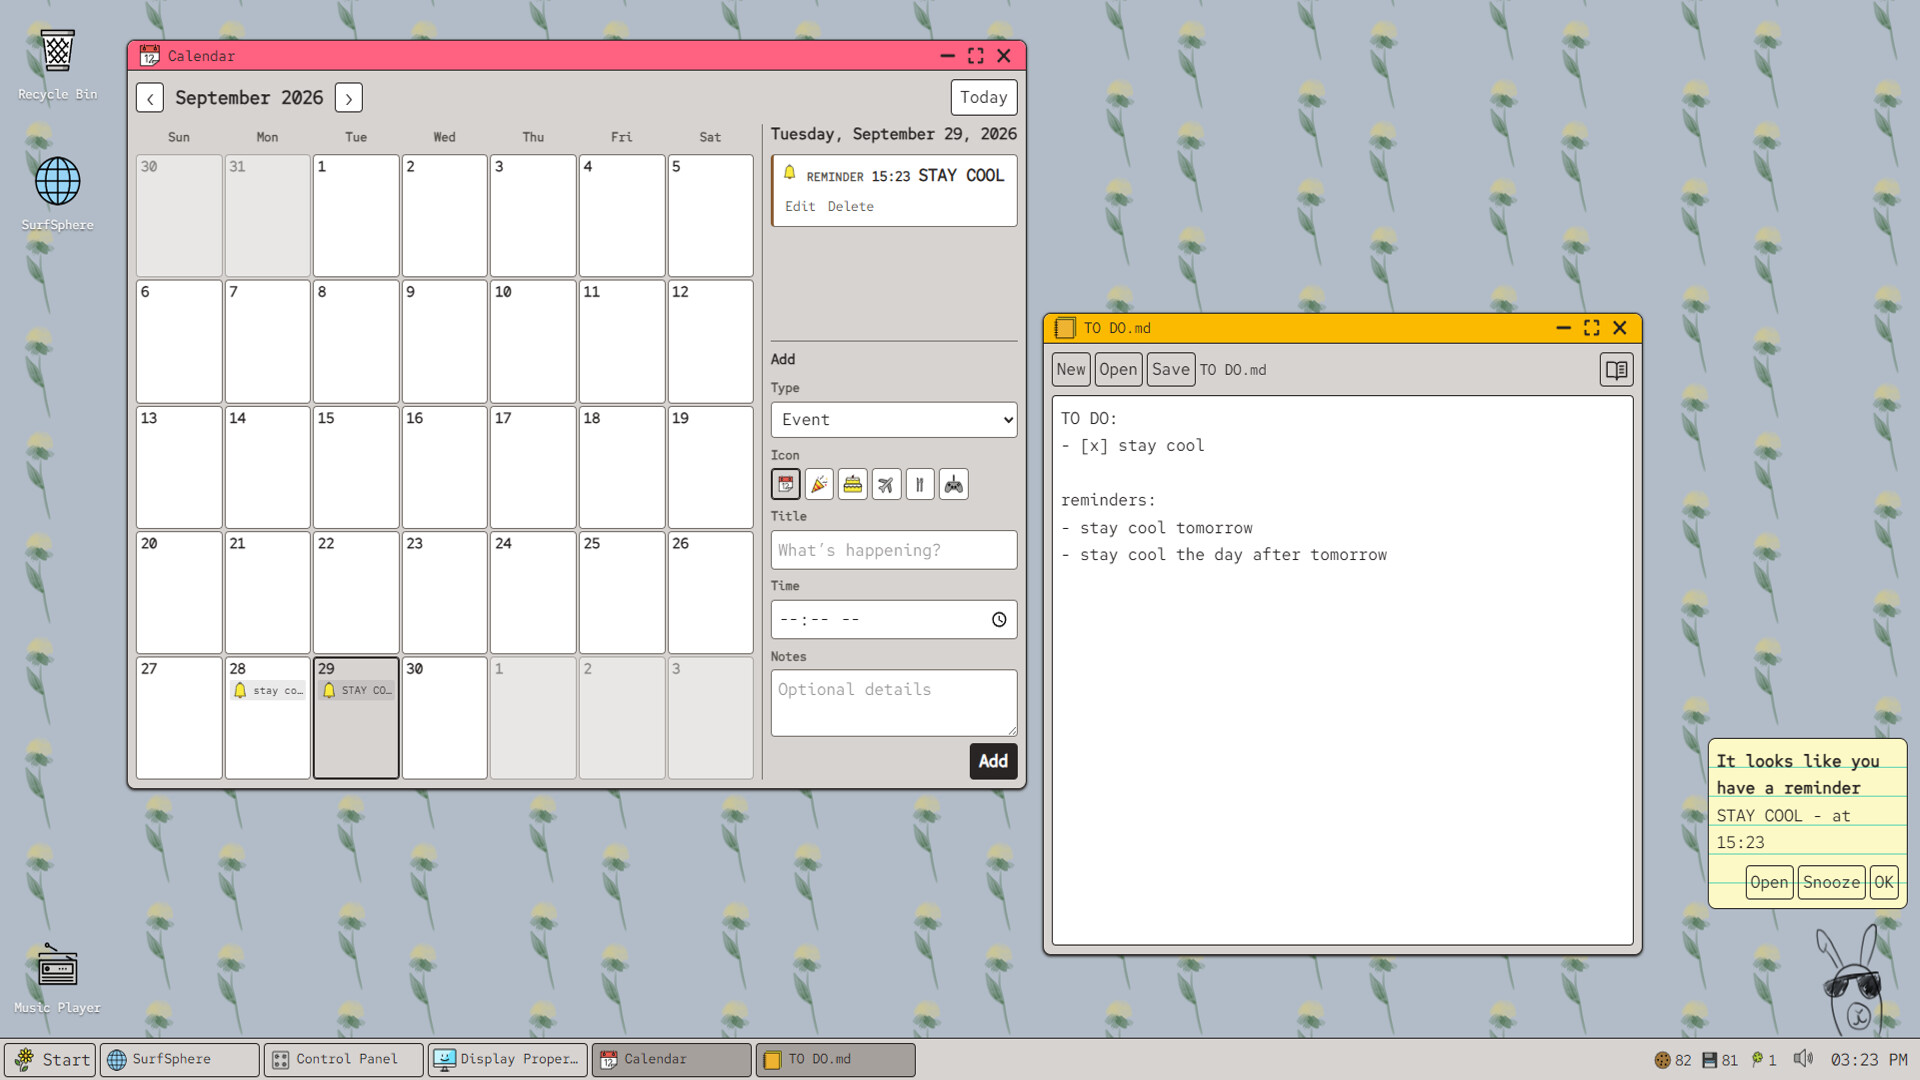Select September 15 in the calendar grid
This screenshot has width=1920, height=1080.
(x=355, y=467)
